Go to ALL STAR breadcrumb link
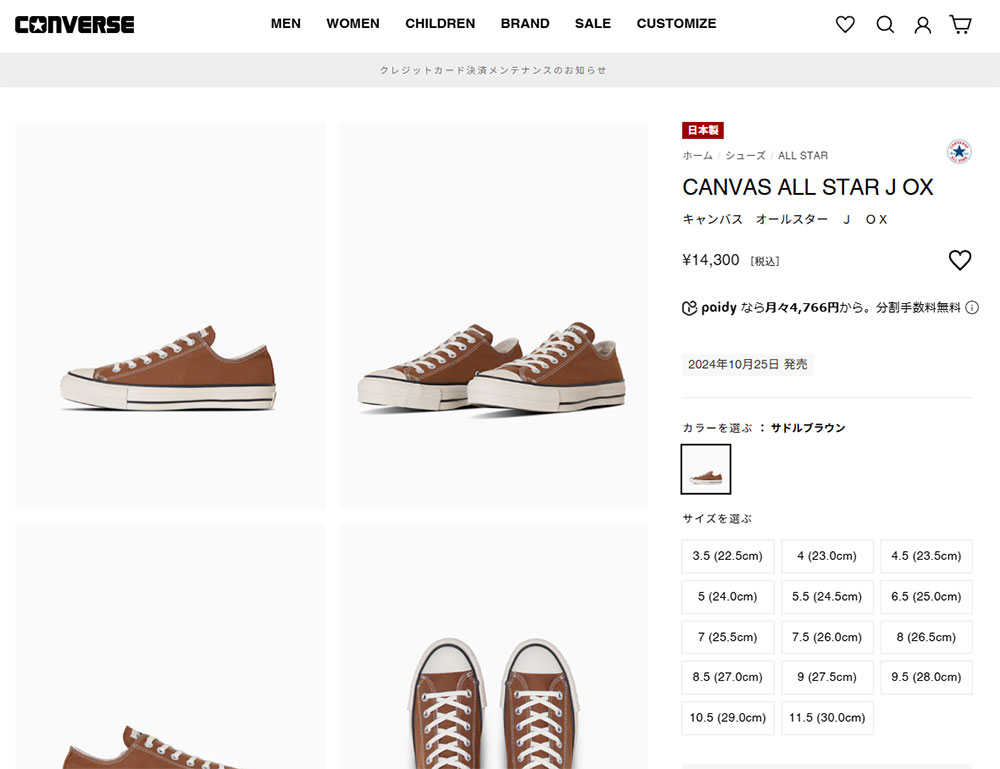 (x=803, y=156)
